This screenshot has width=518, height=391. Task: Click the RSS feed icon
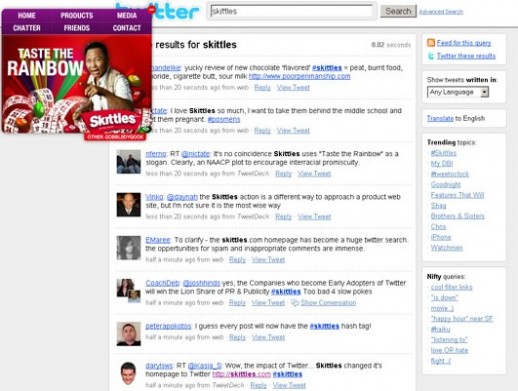tap(431, 43)
